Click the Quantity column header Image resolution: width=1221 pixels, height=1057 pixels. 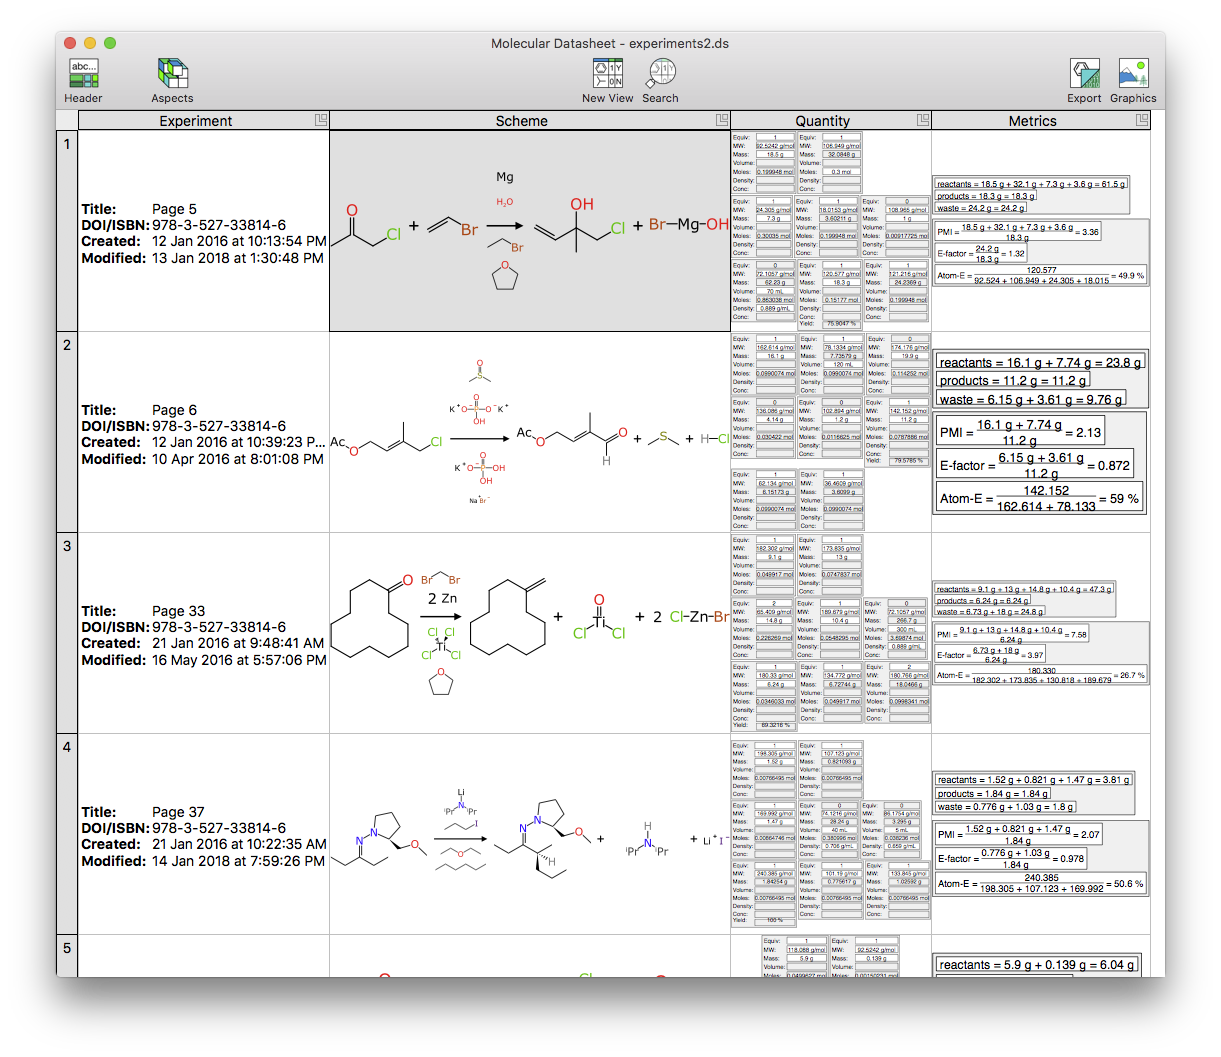pyautogui.click(x=822, y=121)
